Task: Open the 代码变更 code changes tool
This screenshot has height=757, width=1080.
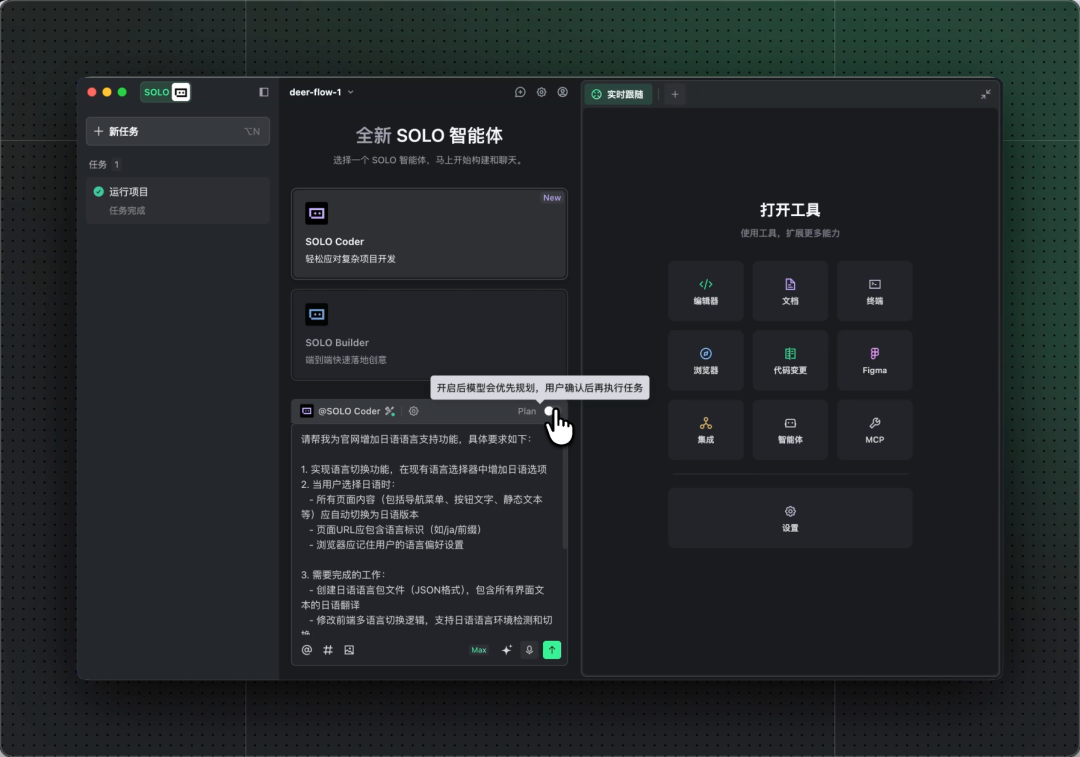Action: coord(790,361)
